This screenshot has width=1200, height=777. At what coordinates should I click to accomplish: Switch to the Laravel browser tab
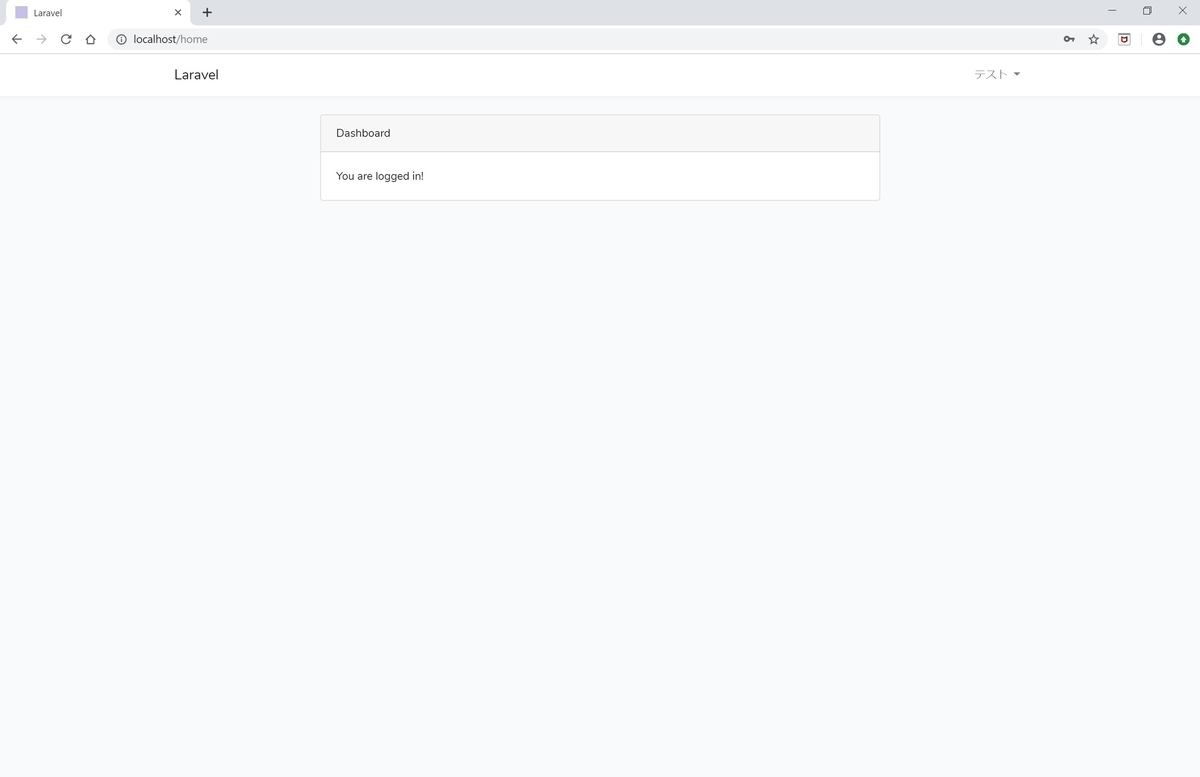[90, 12]
